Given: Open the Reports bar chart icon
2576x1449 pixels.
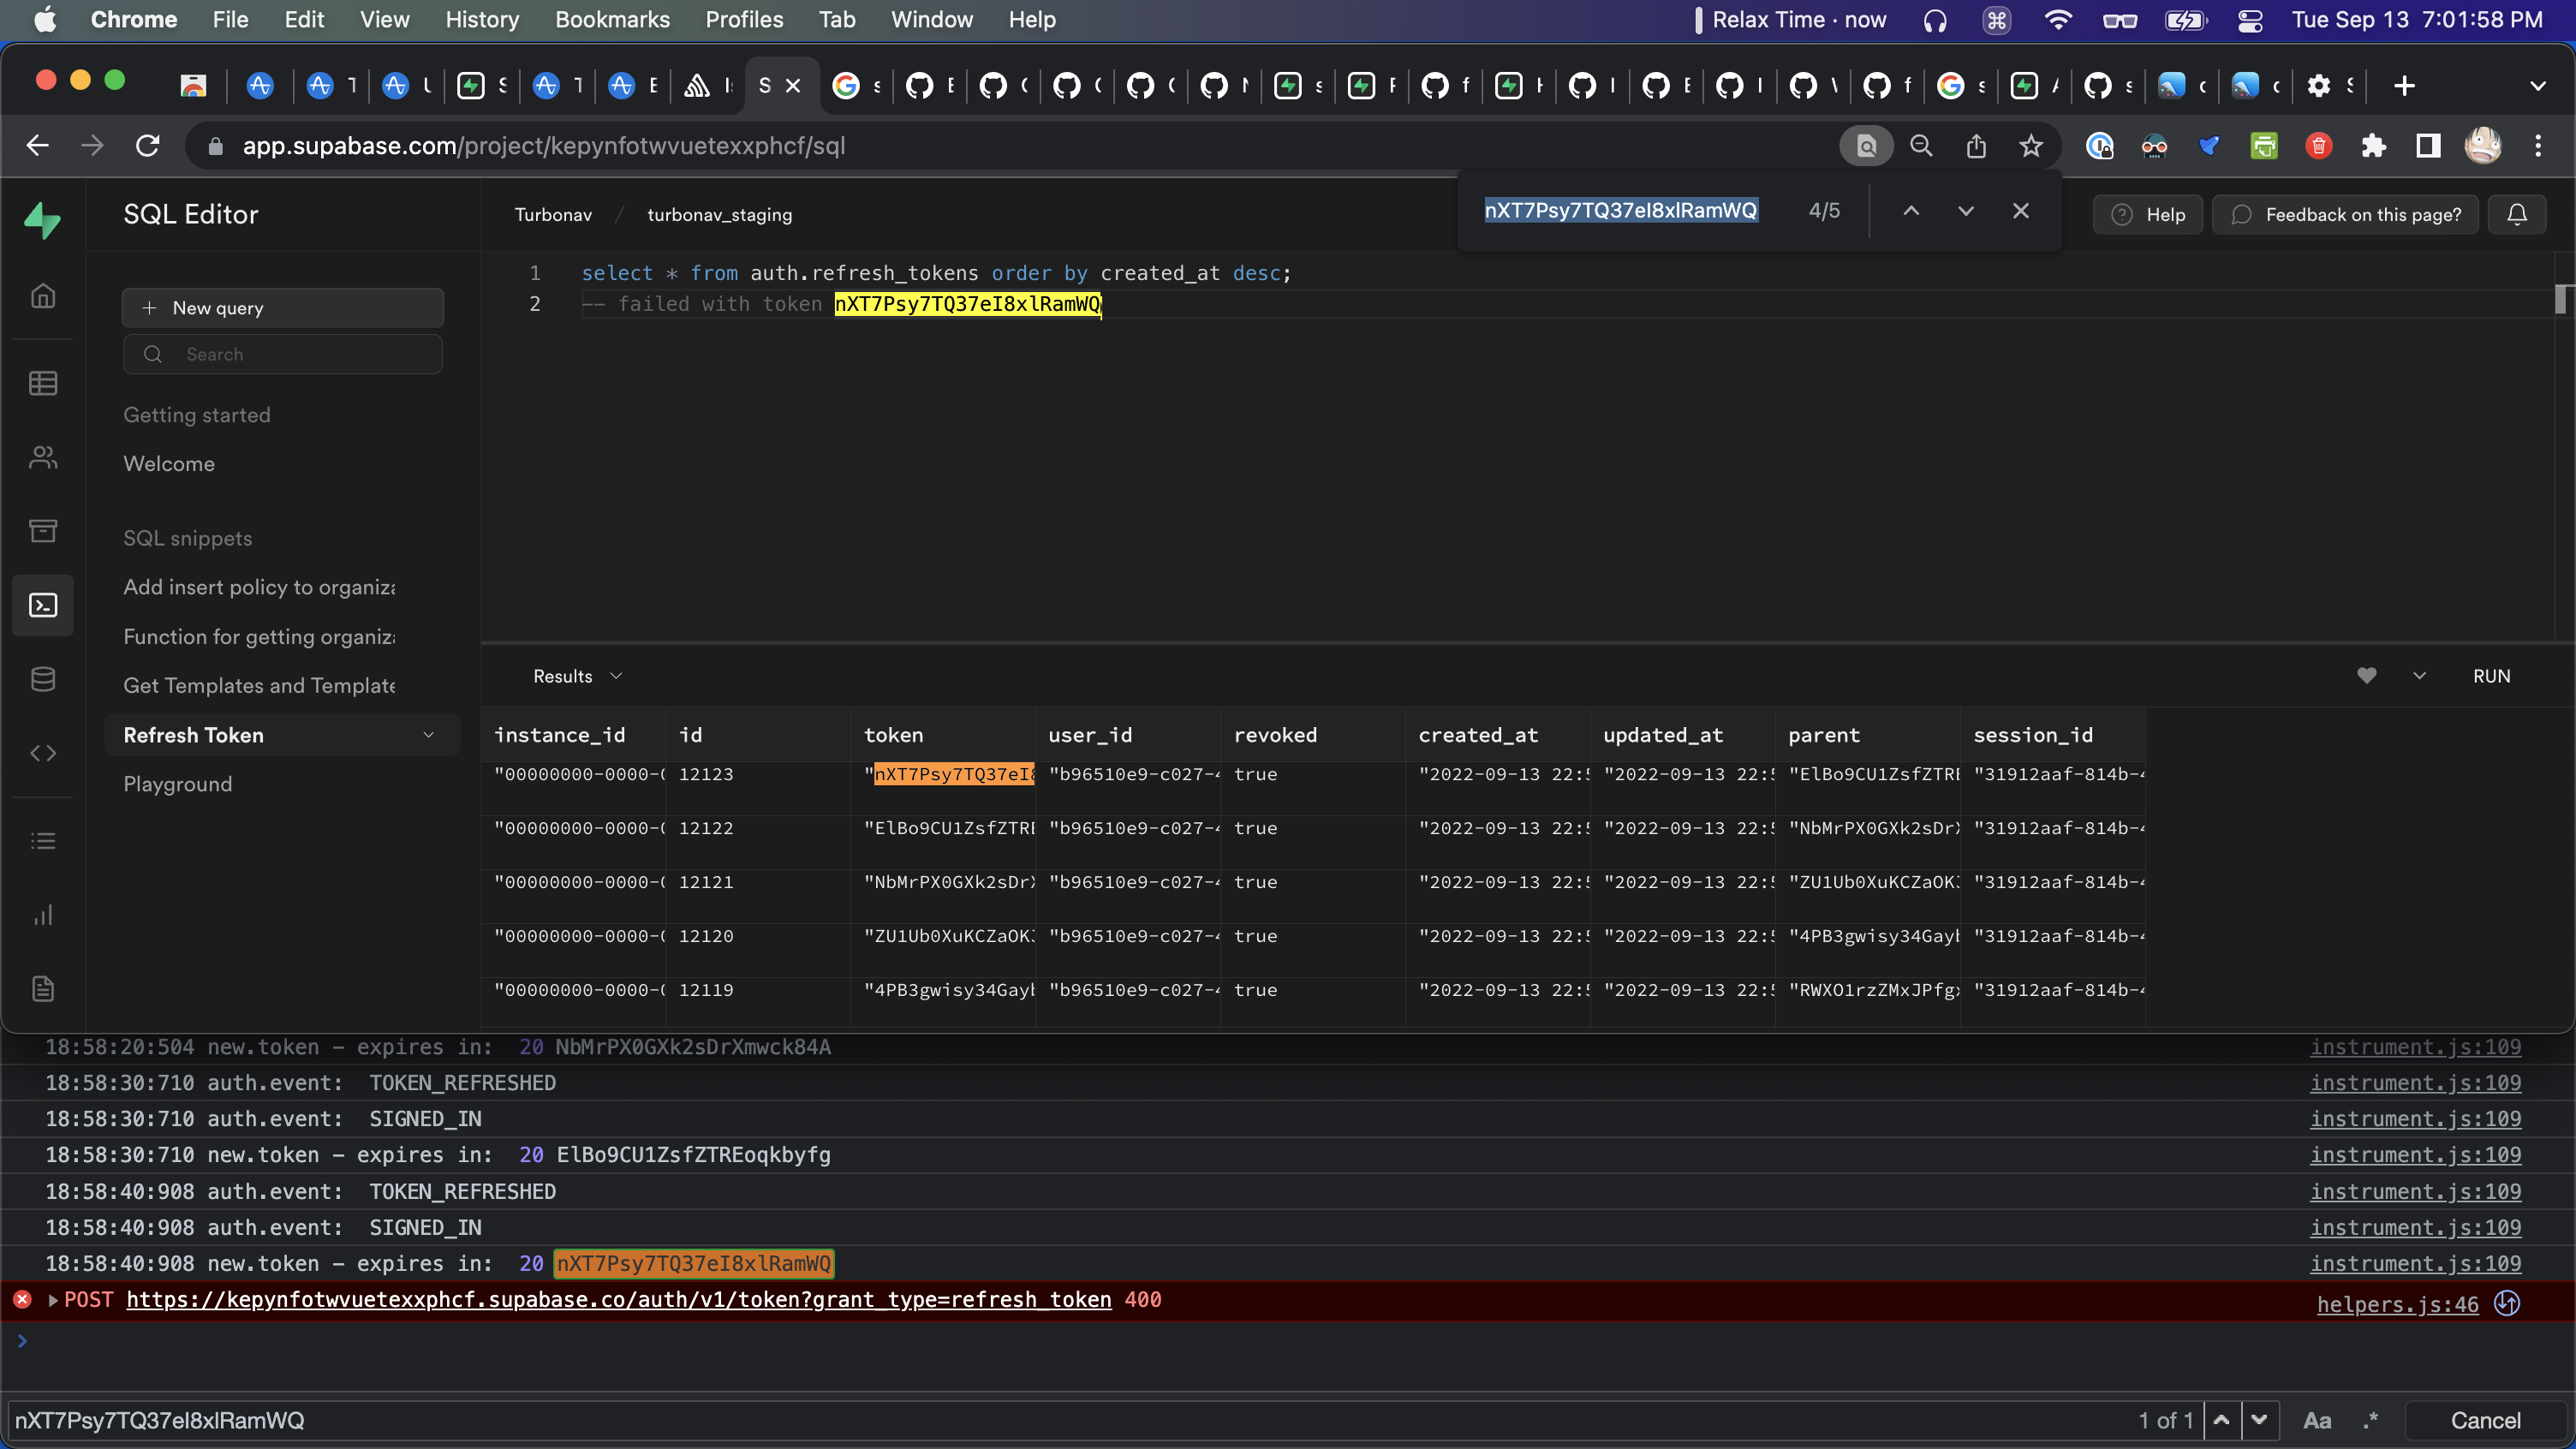Looking at the screenshot, I should tap(43, 915).
